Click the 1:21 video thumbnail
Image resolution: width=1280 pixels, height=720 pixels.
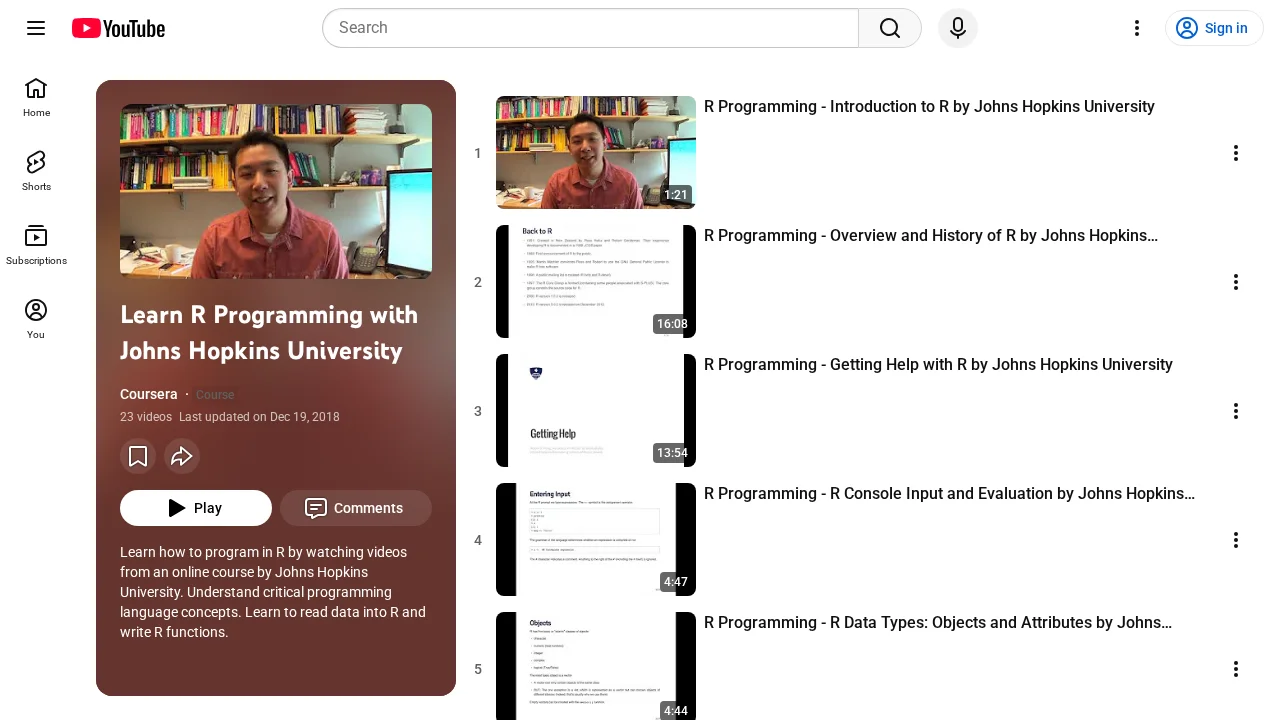(596, 152)
